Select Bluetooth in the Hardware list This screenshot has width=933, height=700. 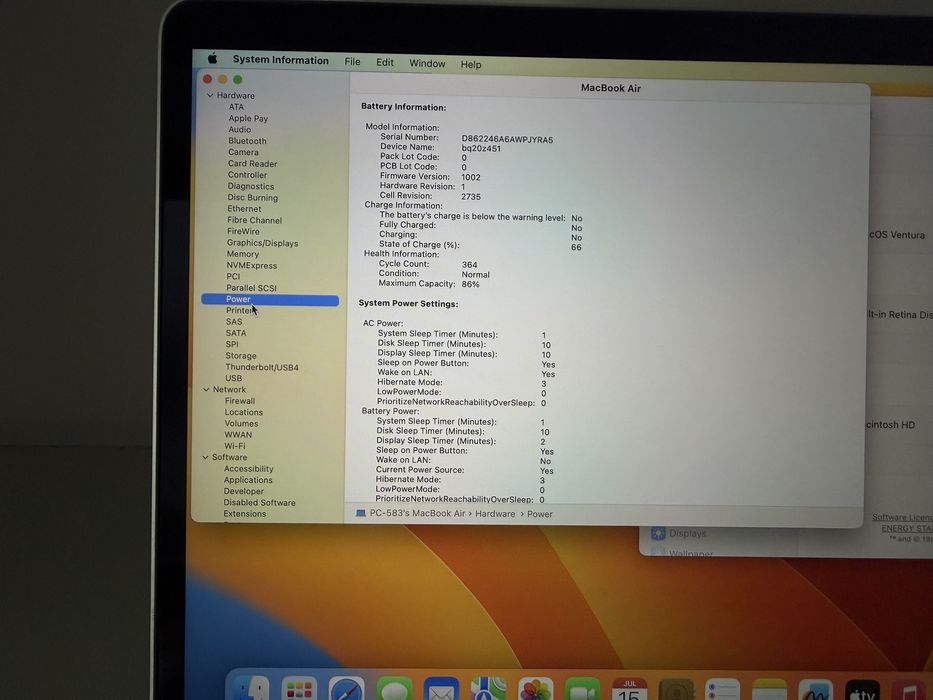248,140
